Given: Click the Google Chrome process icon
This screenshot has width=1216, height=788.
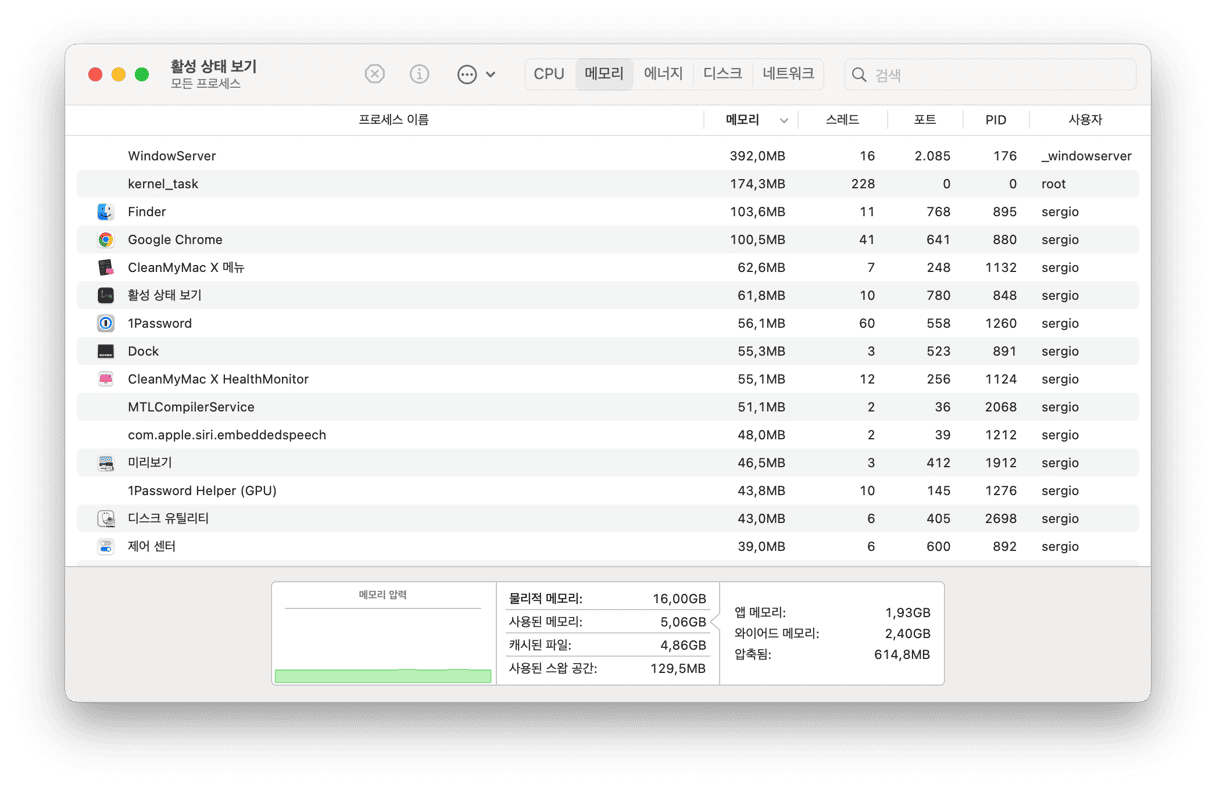Looking at the screenshot, I should tap(106, 240).
